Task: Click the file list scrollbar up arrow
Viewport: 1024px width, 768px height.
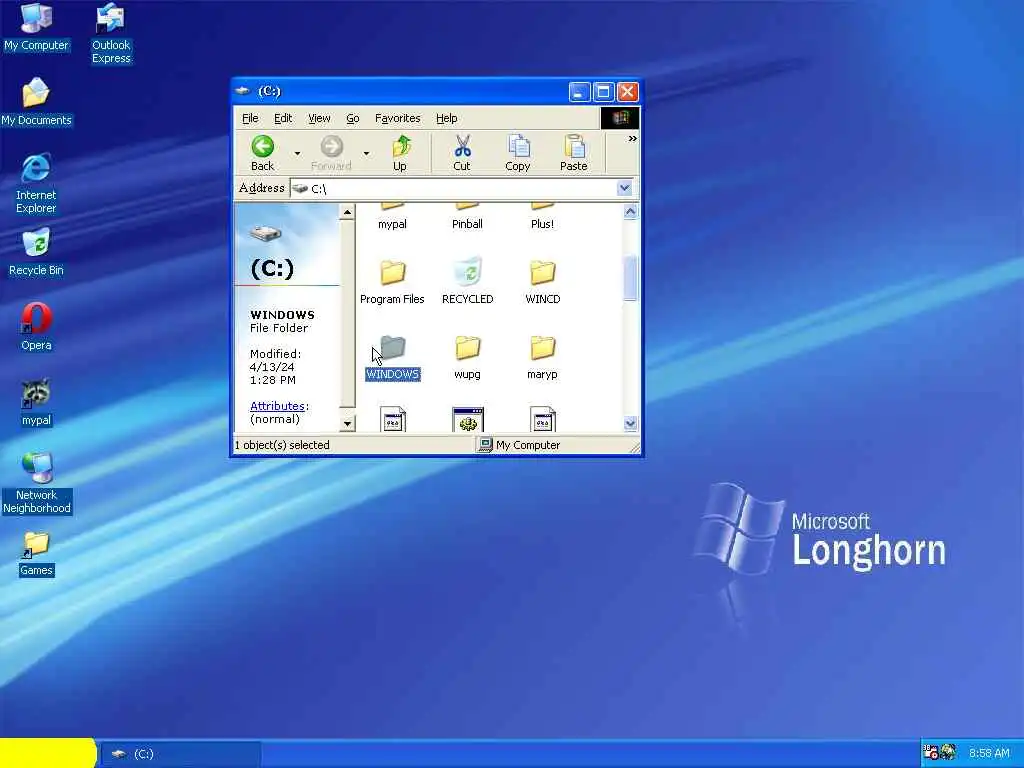Action: click(630, 212)
